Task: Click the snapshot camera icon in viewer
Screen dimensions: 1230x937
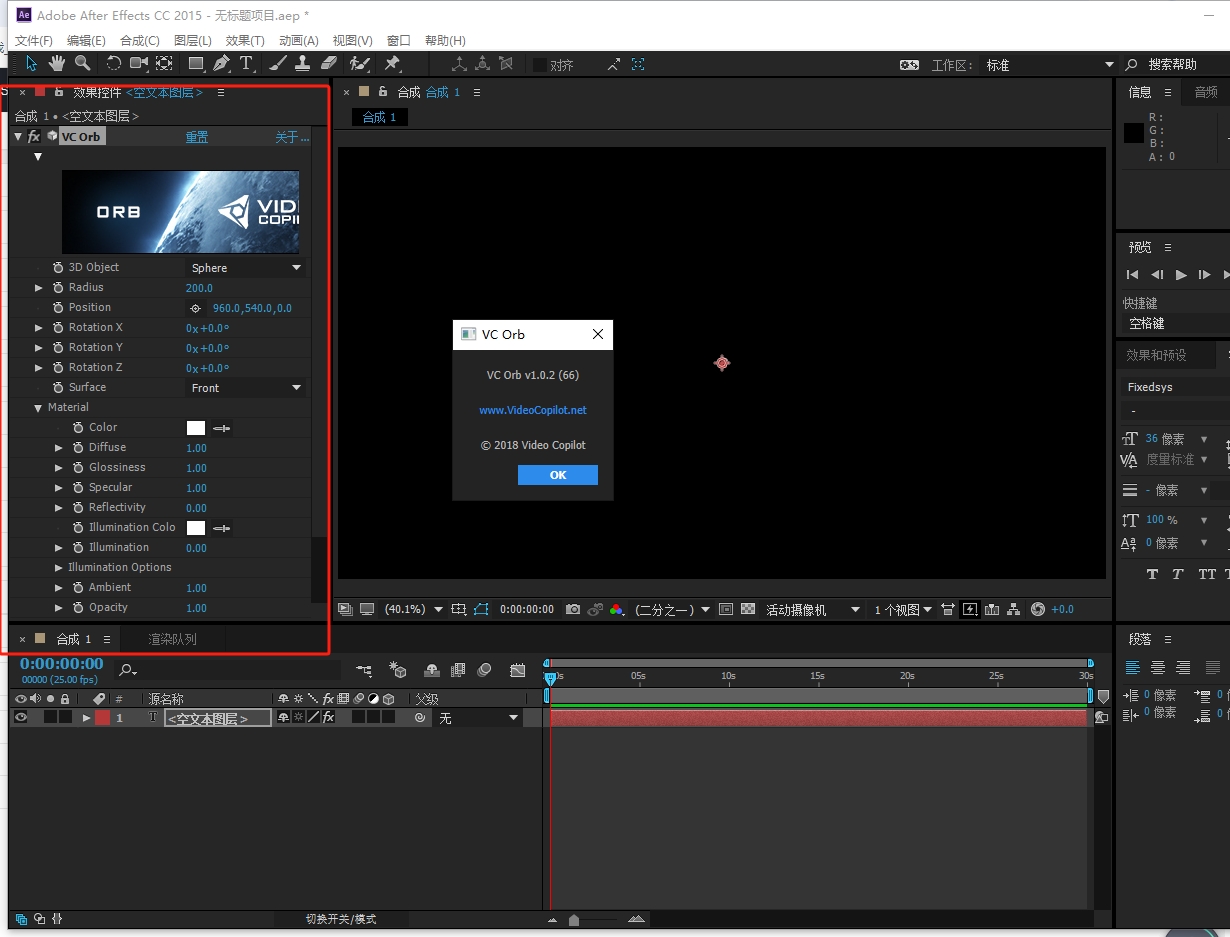Action: point(573,609)
